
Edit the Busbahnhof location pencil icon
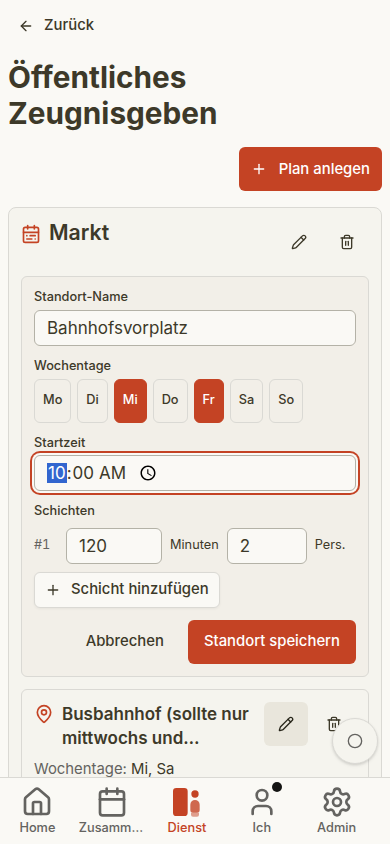coord(286,724)
